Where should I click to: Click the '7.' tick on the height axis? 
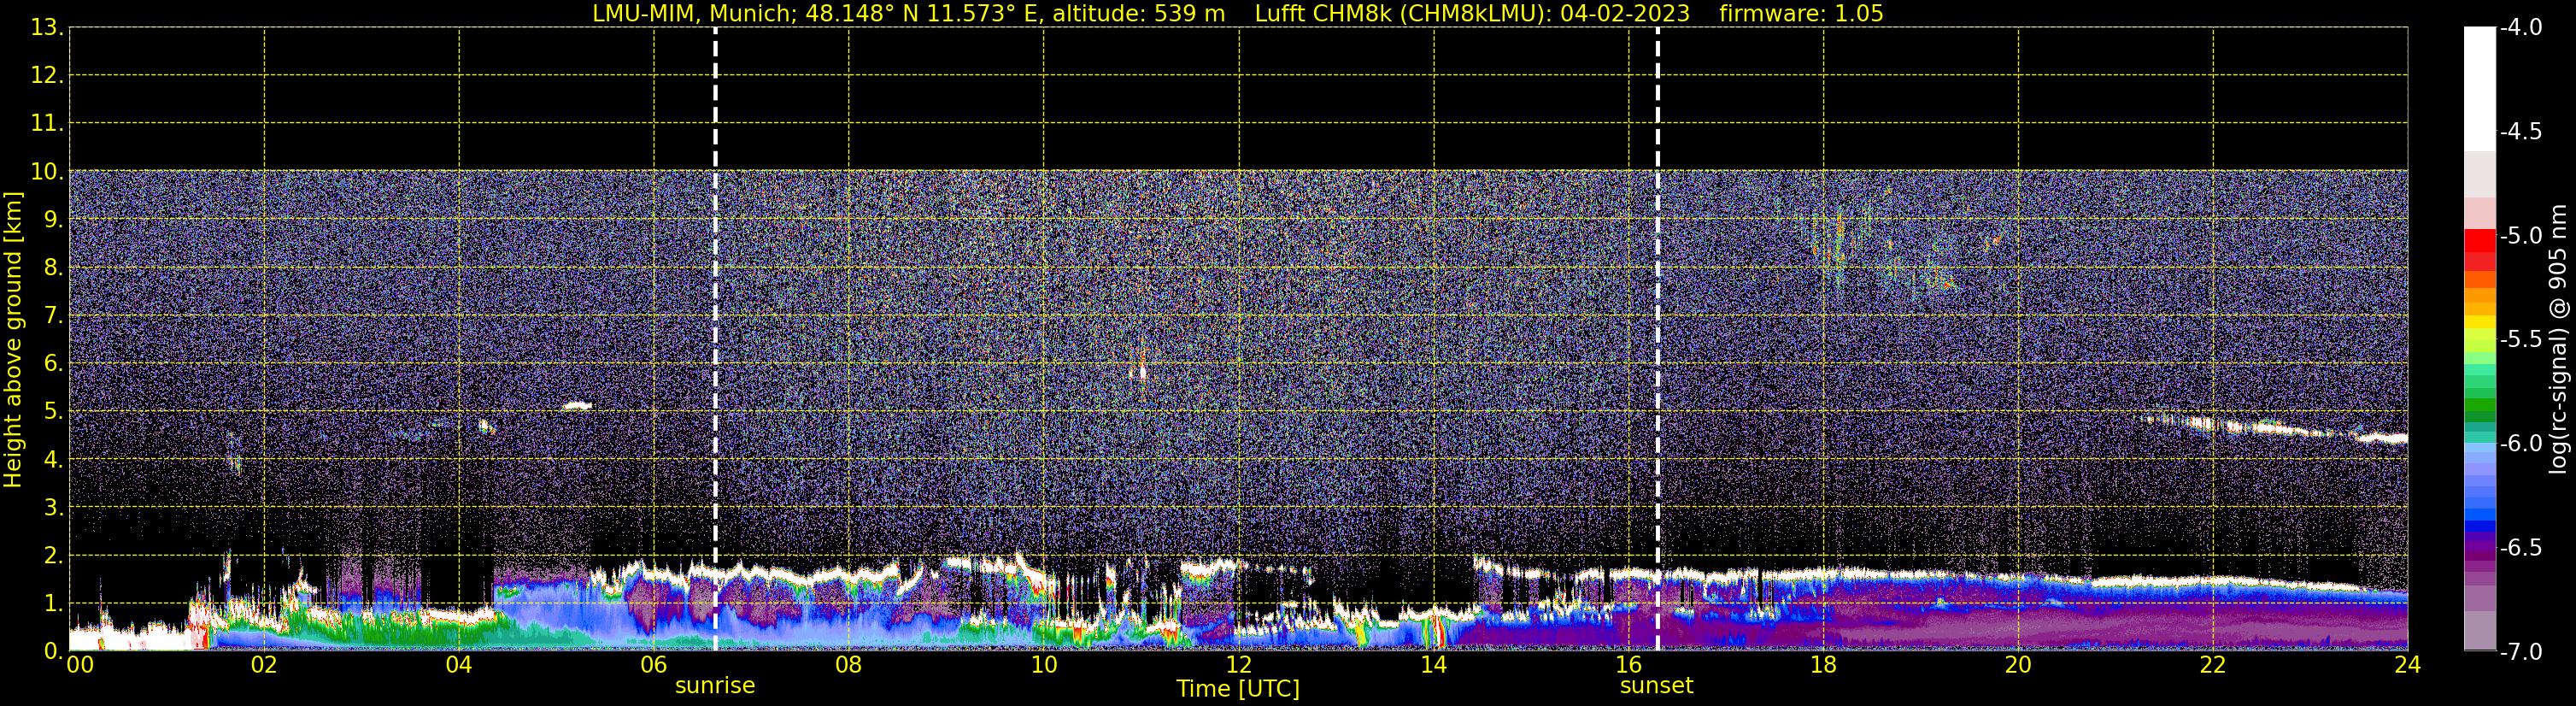(x=53, y=316)
